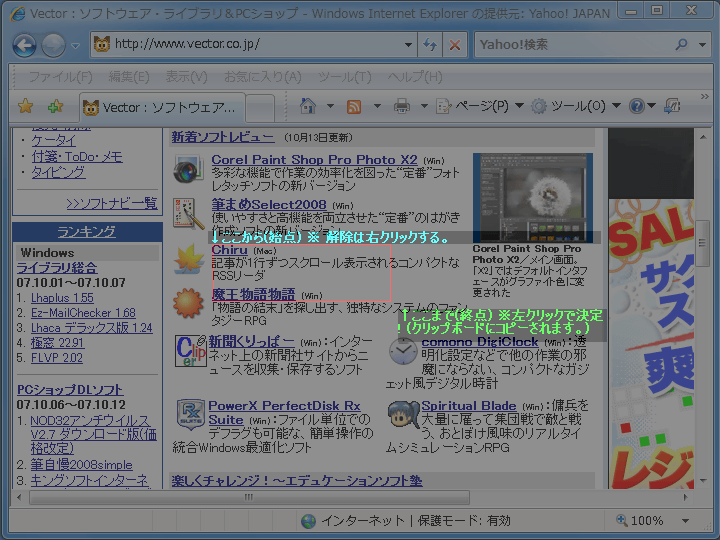
Task: Open the Print dropdown arrow
Action: point(424,107)
